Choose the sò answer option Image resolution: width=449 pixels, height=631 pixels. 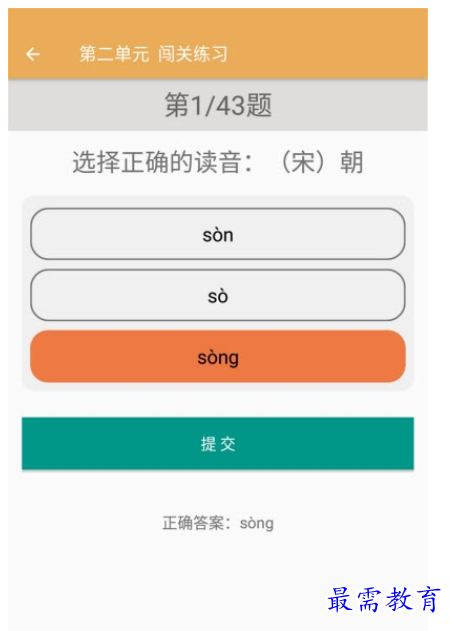pos(218,295)
